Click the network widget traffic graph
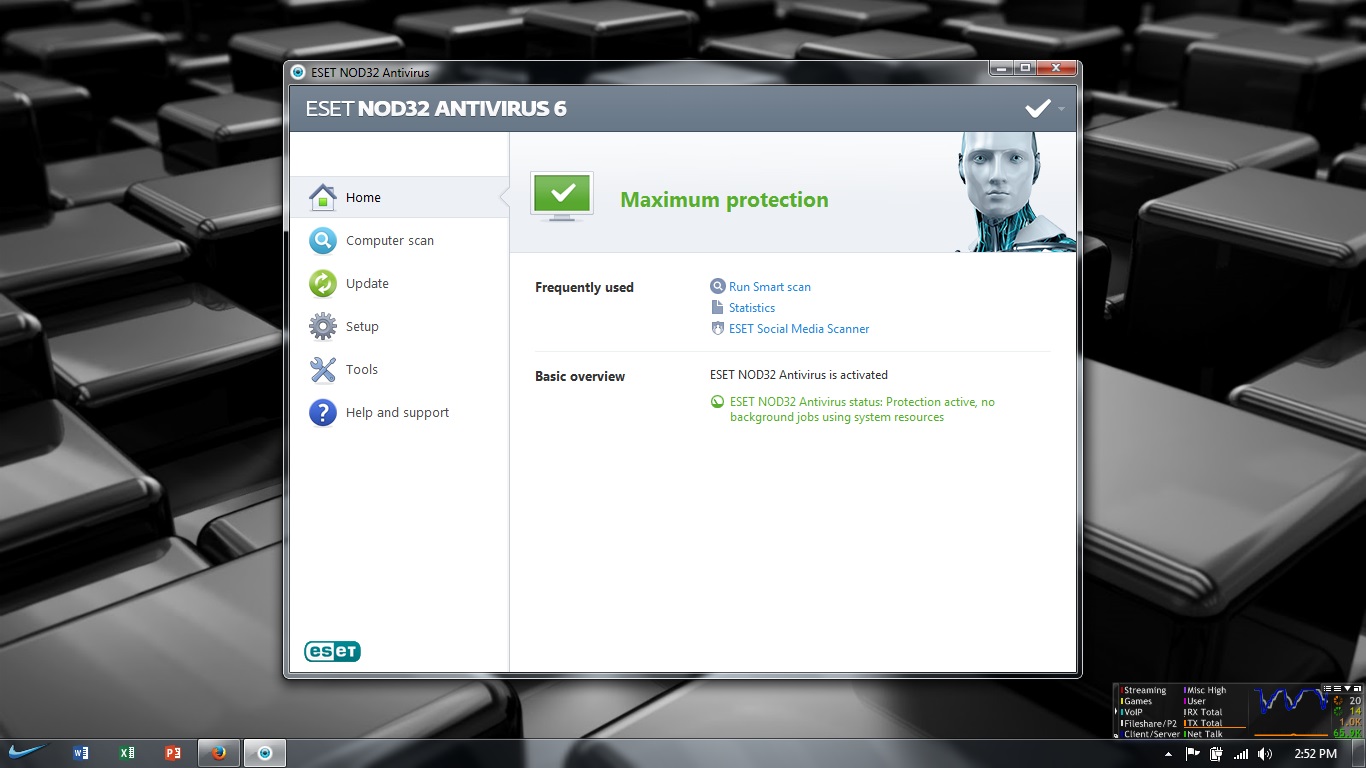The image size is (1366, 768). click(x=1291, y=711)
